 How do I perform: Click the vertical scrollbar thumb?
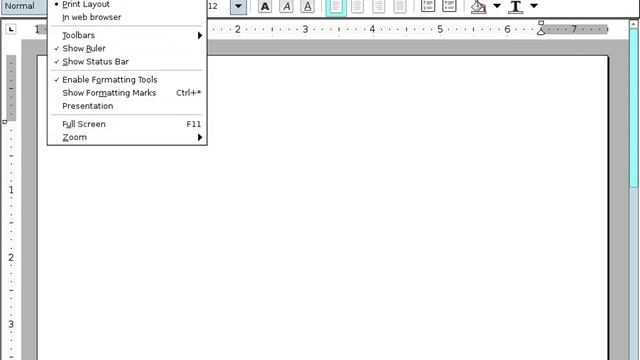click(633, 108)
